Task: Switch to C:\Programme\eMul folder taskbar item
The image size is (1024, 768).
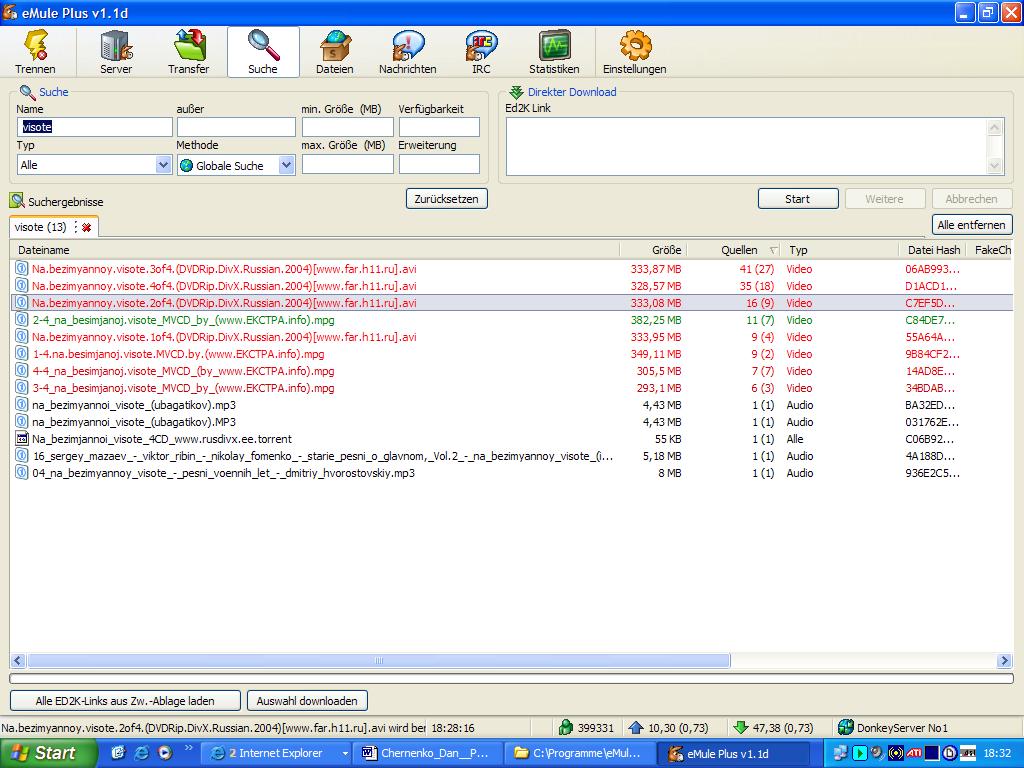Action: pos(580,753)
